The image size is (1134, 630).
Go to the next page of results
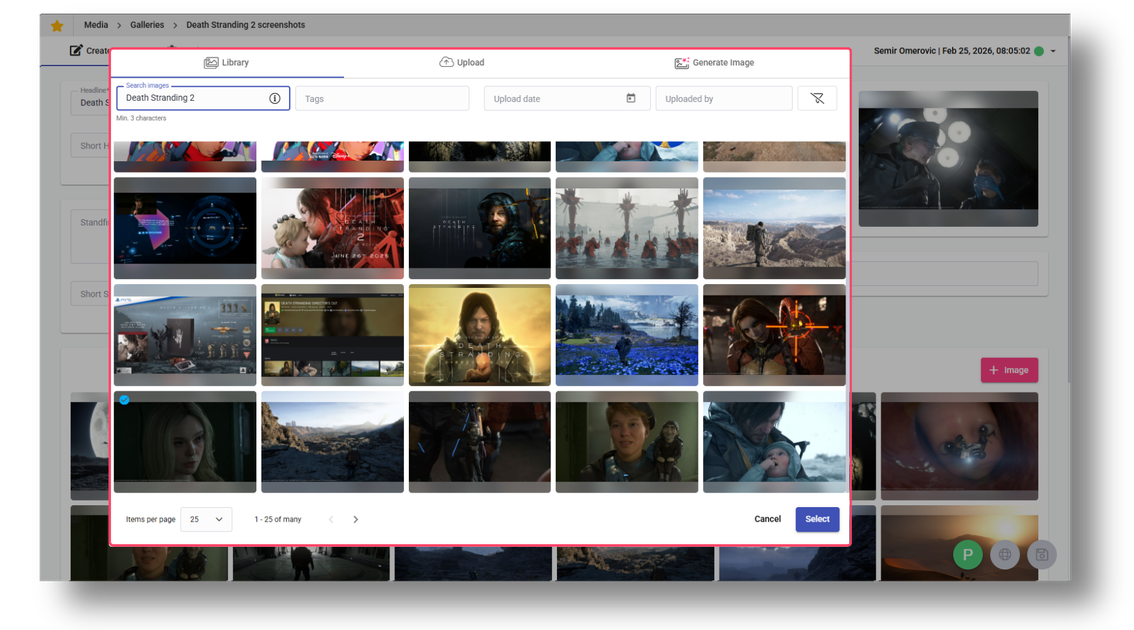click(x=355, y=519)
